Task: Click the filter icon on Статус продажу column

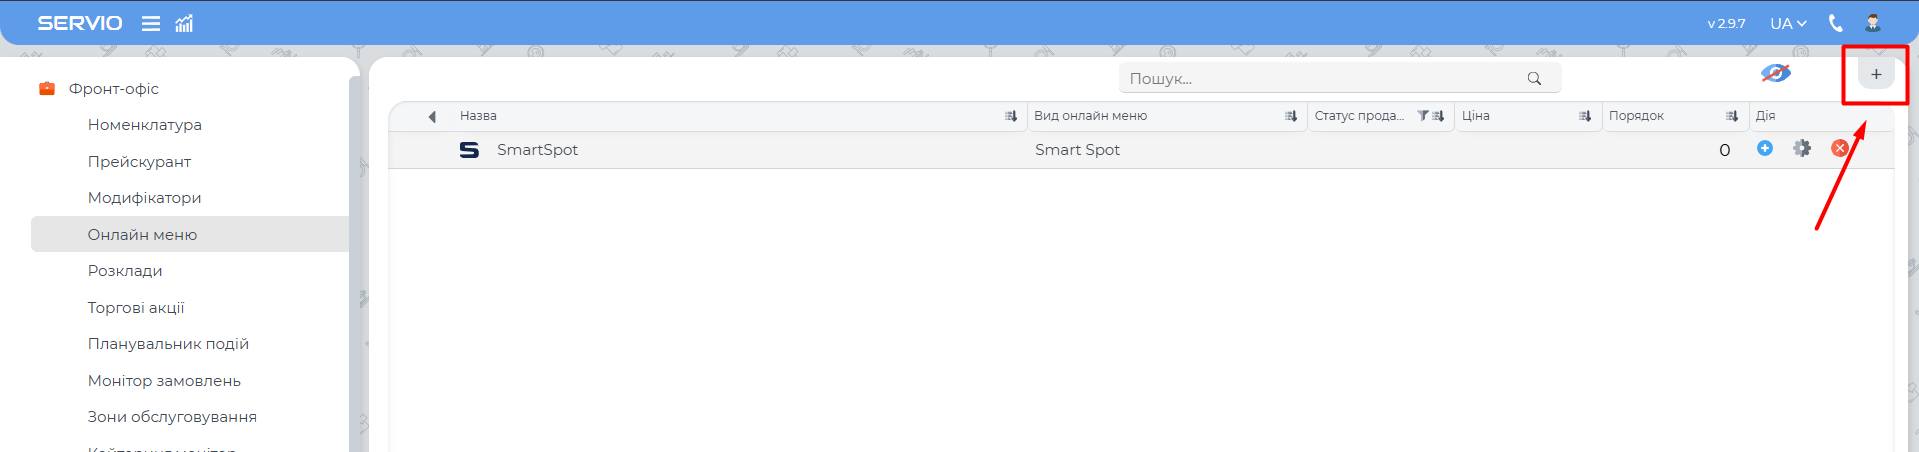Action: click(1422, 116)
